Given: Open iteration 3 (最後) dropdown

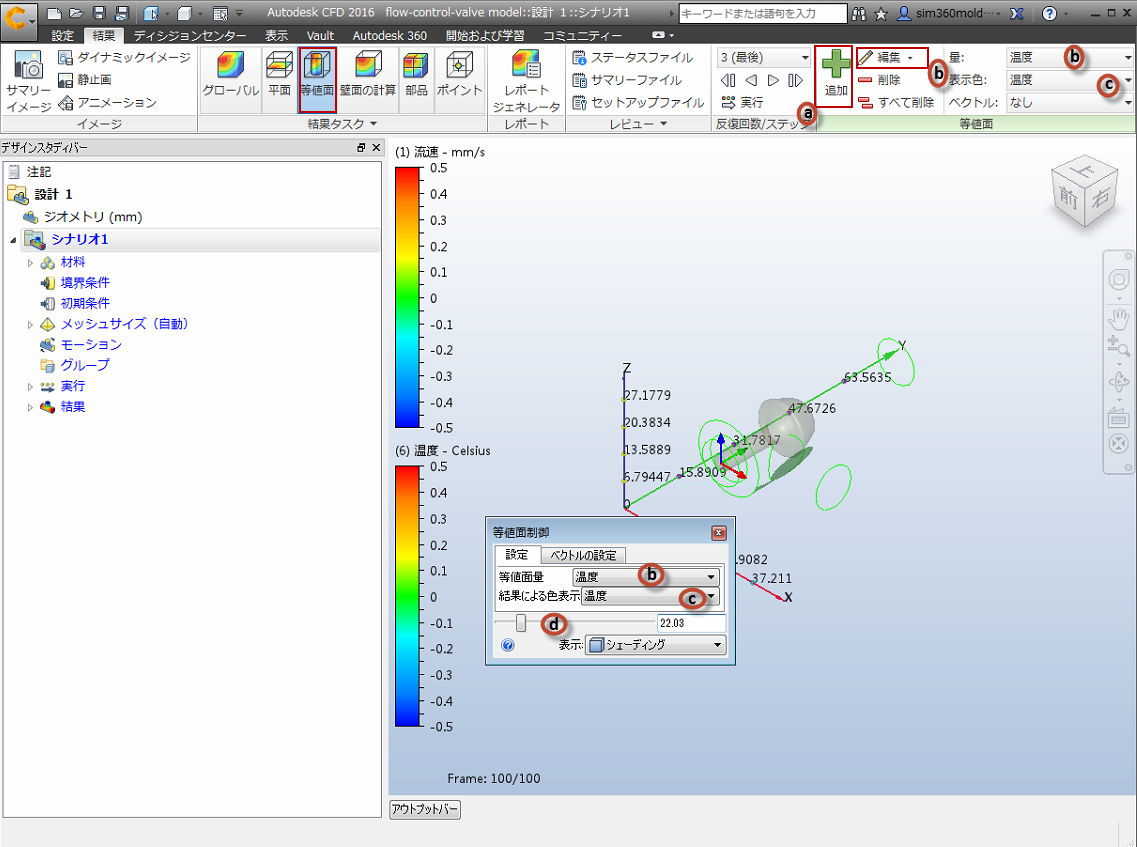Looking at the screenshot, I should click(x=764, y=57).
